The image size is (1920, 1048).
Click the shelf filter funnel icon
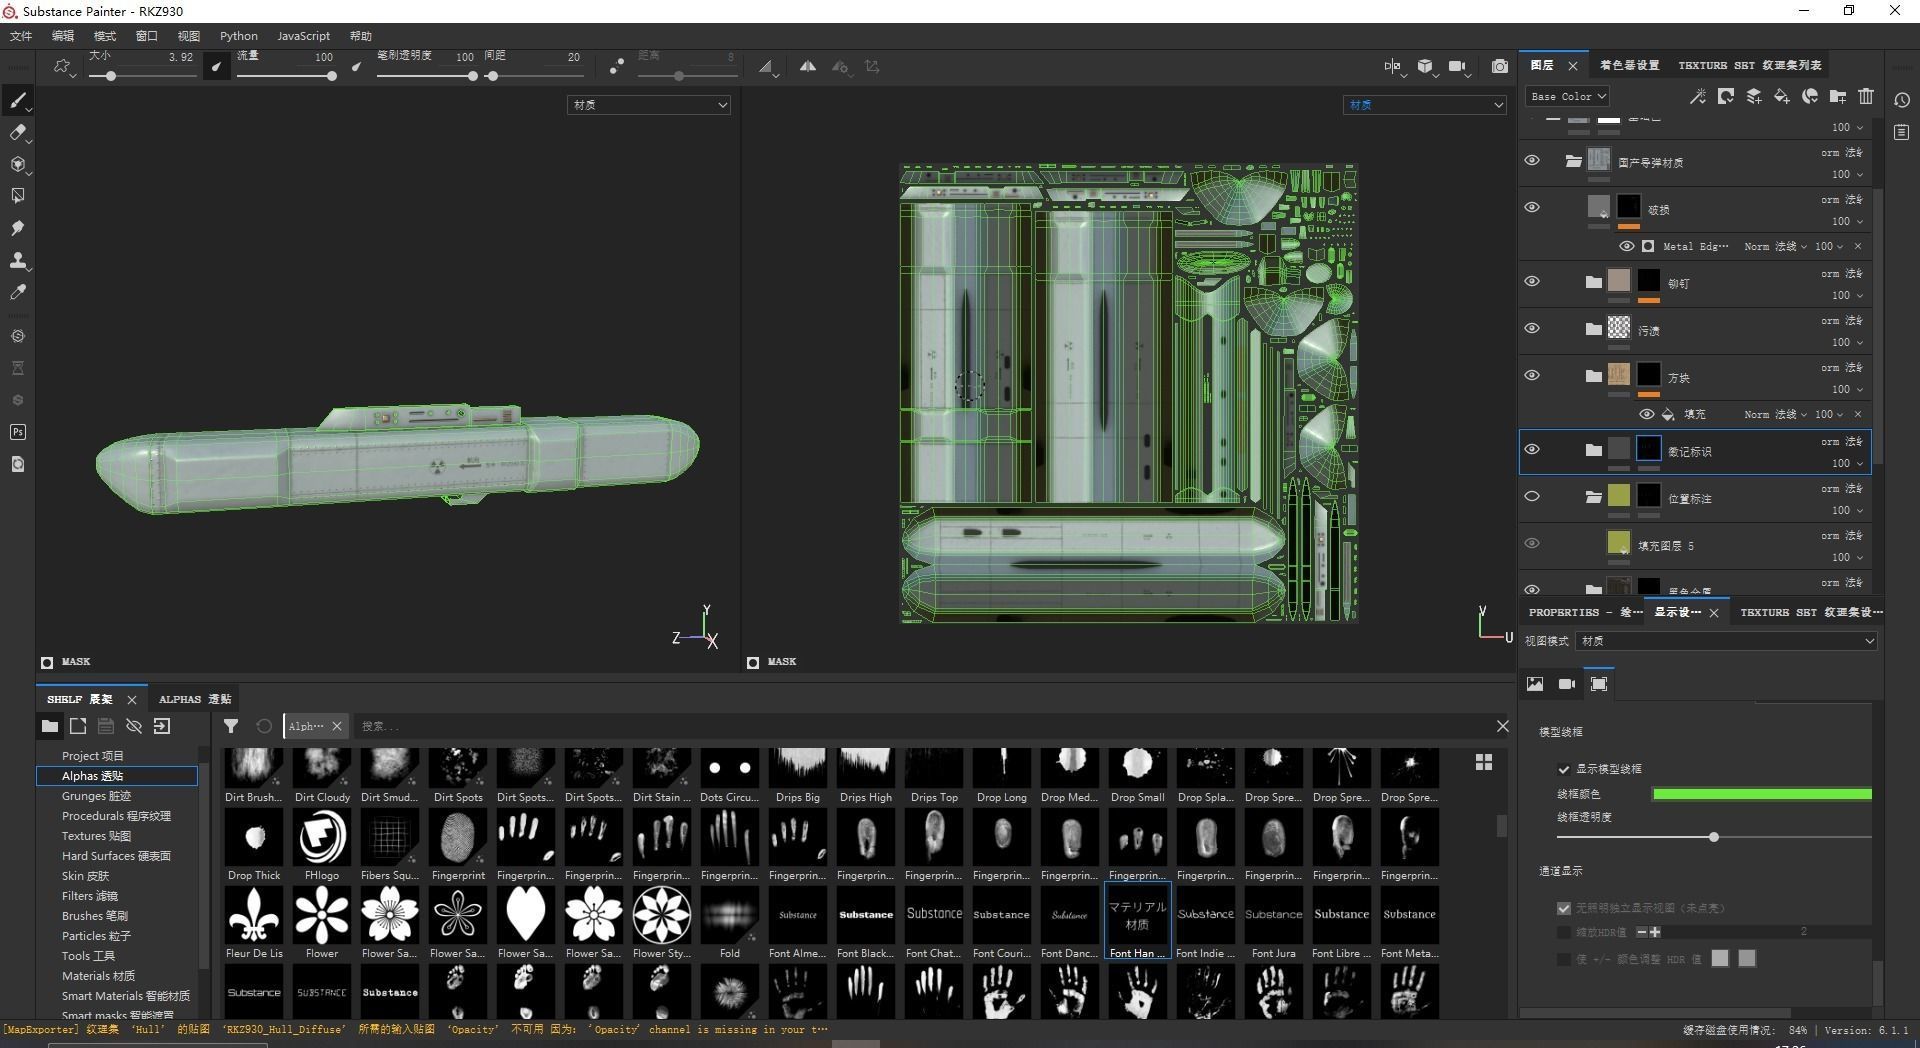click(231, 726)
